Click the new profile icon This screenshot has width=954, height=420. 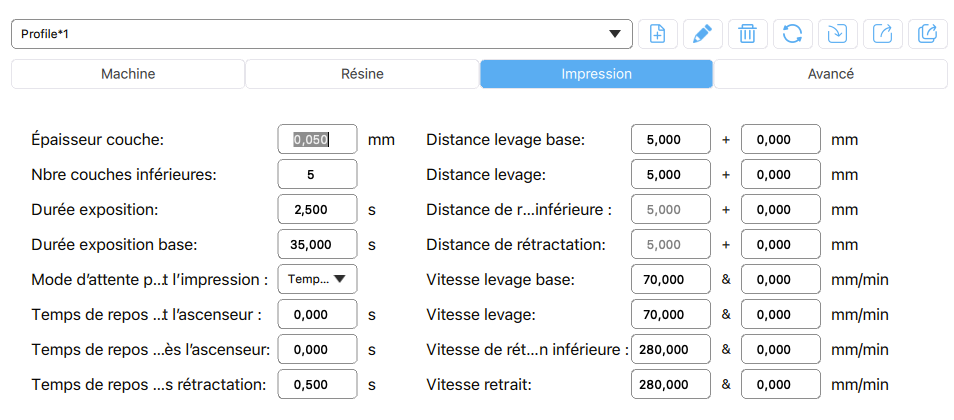tap(658, 34)
